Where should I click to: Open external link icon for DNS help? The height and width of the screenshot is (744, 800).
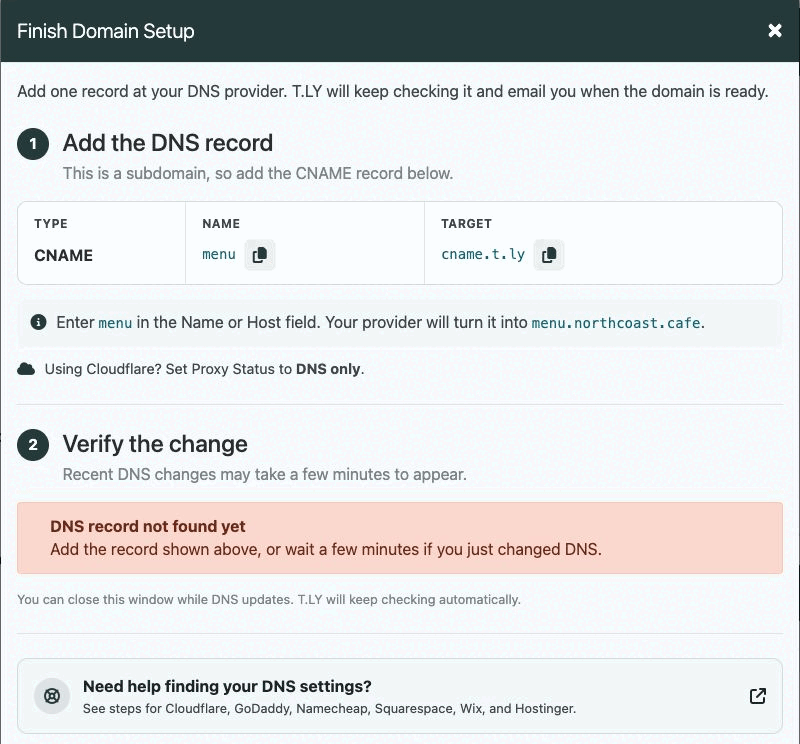click(758, 696)
